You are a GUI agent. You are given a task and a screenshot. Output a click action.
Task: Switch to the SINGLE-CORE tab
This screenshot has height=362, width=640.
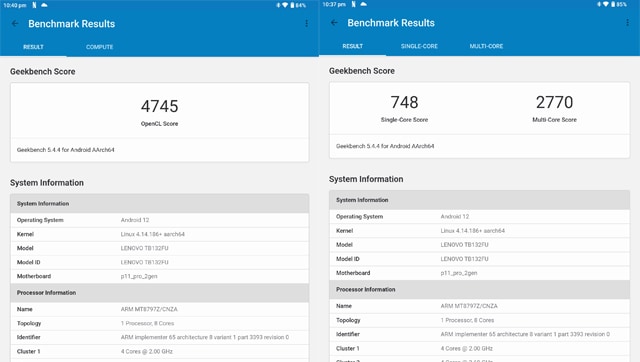coord(419,46)
